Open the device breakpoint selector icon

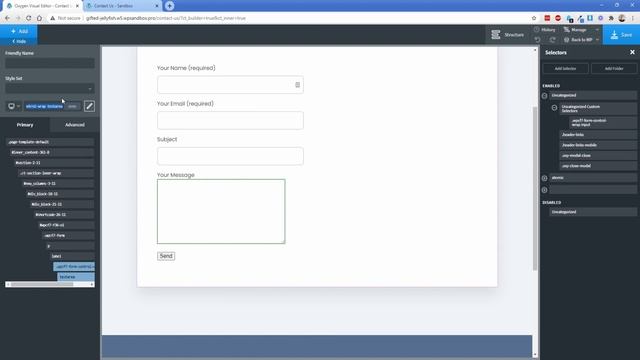coord(13,106)
